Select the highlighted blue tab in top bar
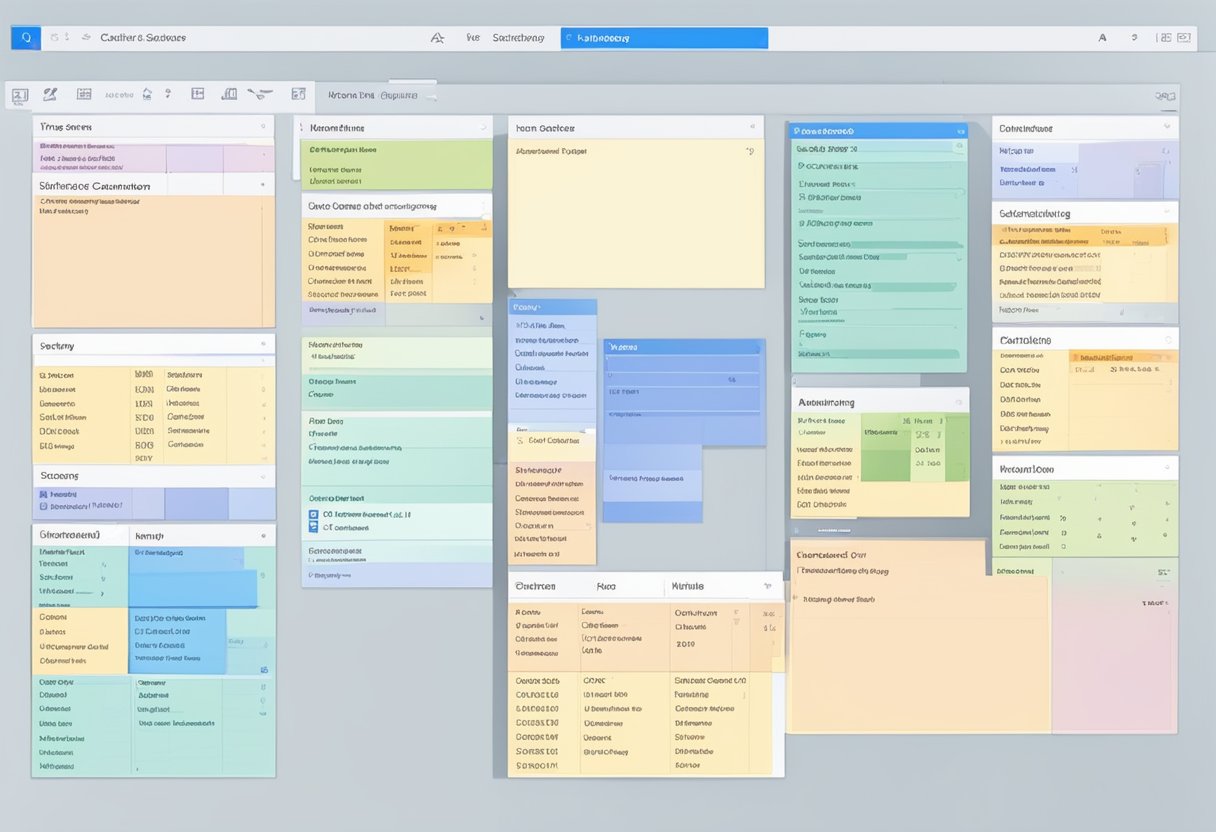The image size is (1216, 832). [x=664, y=38]
